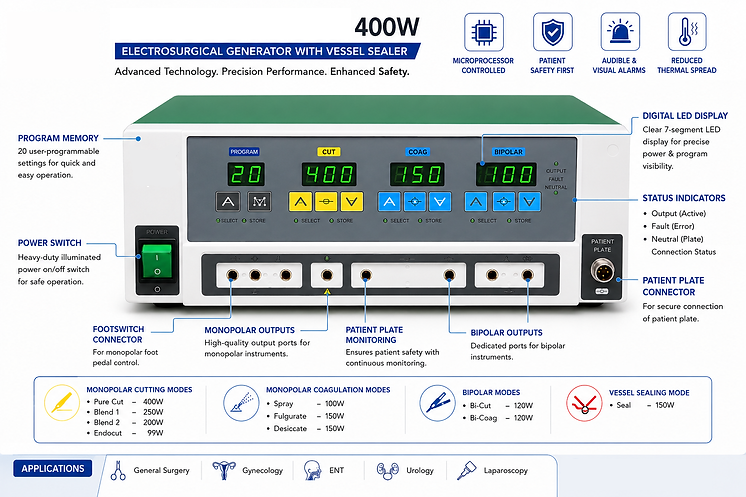Click the BIPOLAR OUTPUTS heading
Image resolution: width=746 pixels, height=497 pixels.
click(506, 333)
